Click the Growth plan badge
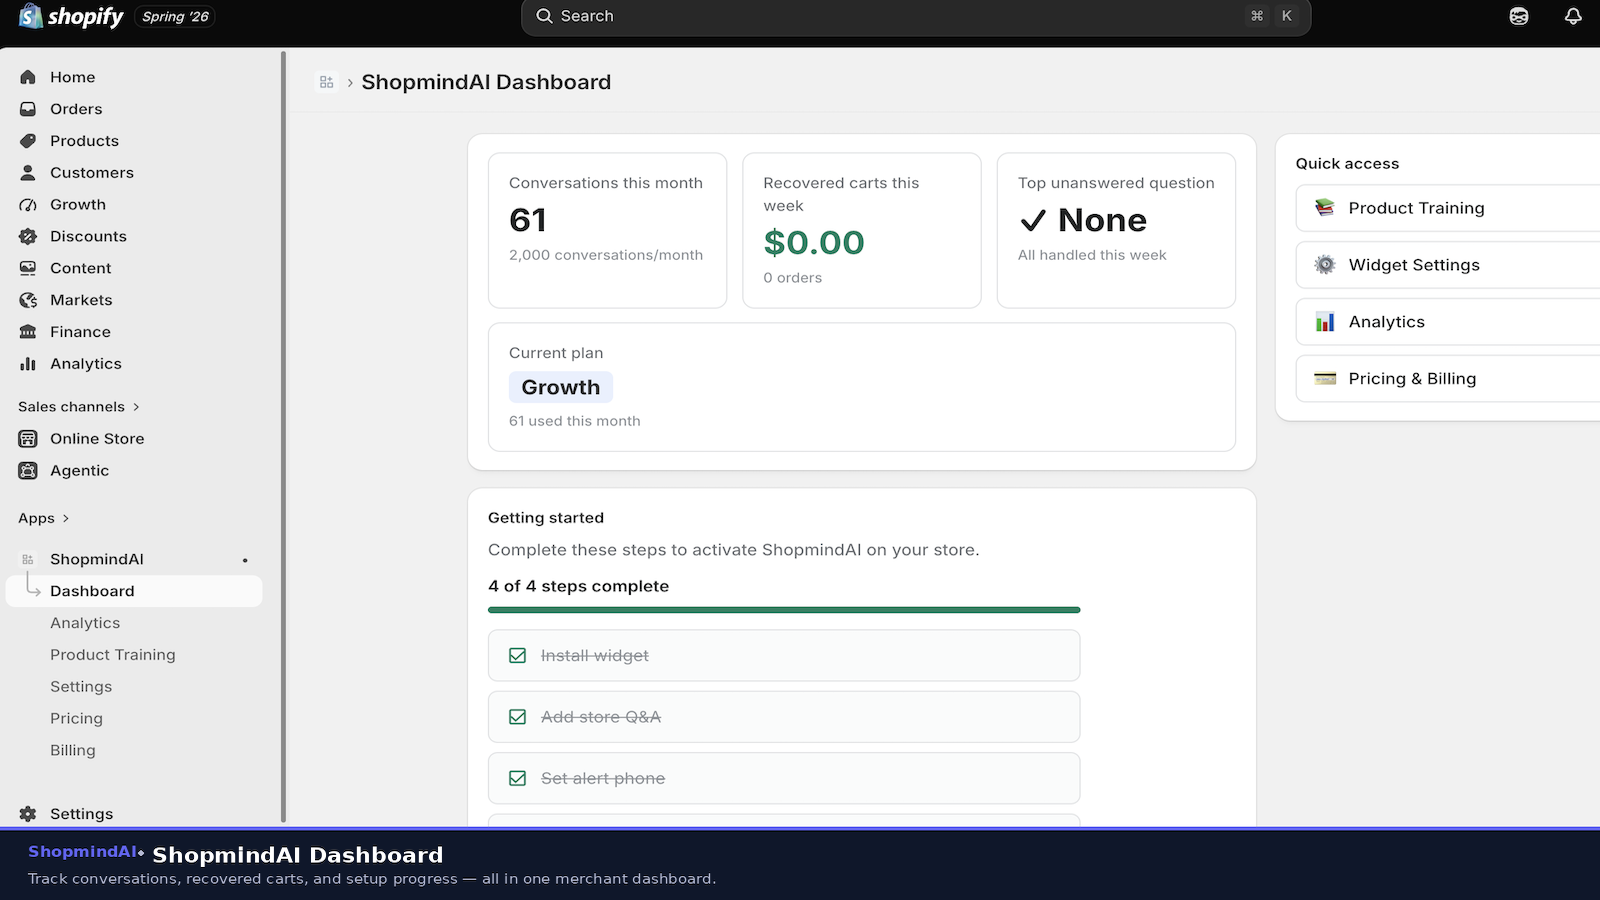The image size is (1600, 900). [x=561, y=387]
